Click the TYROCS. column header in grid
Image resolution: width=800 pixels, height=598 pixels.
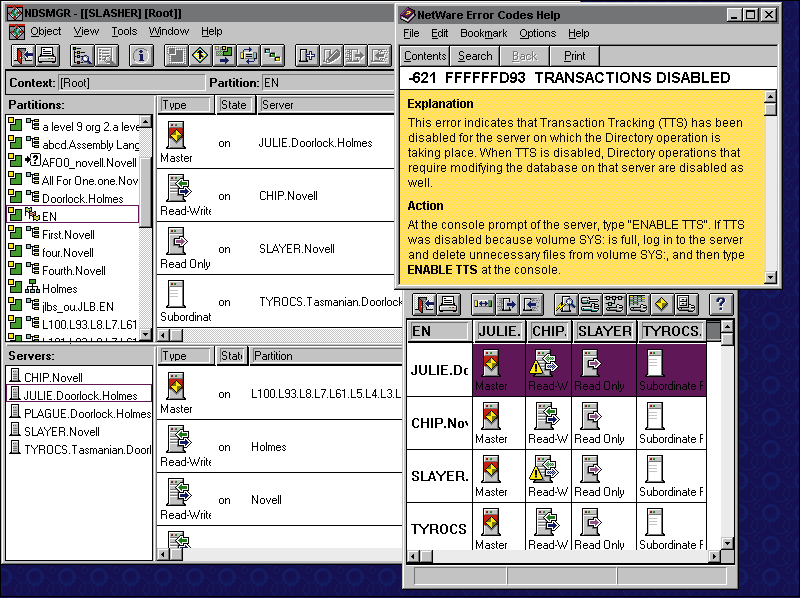pyautogui.click(x=671, y=331)
